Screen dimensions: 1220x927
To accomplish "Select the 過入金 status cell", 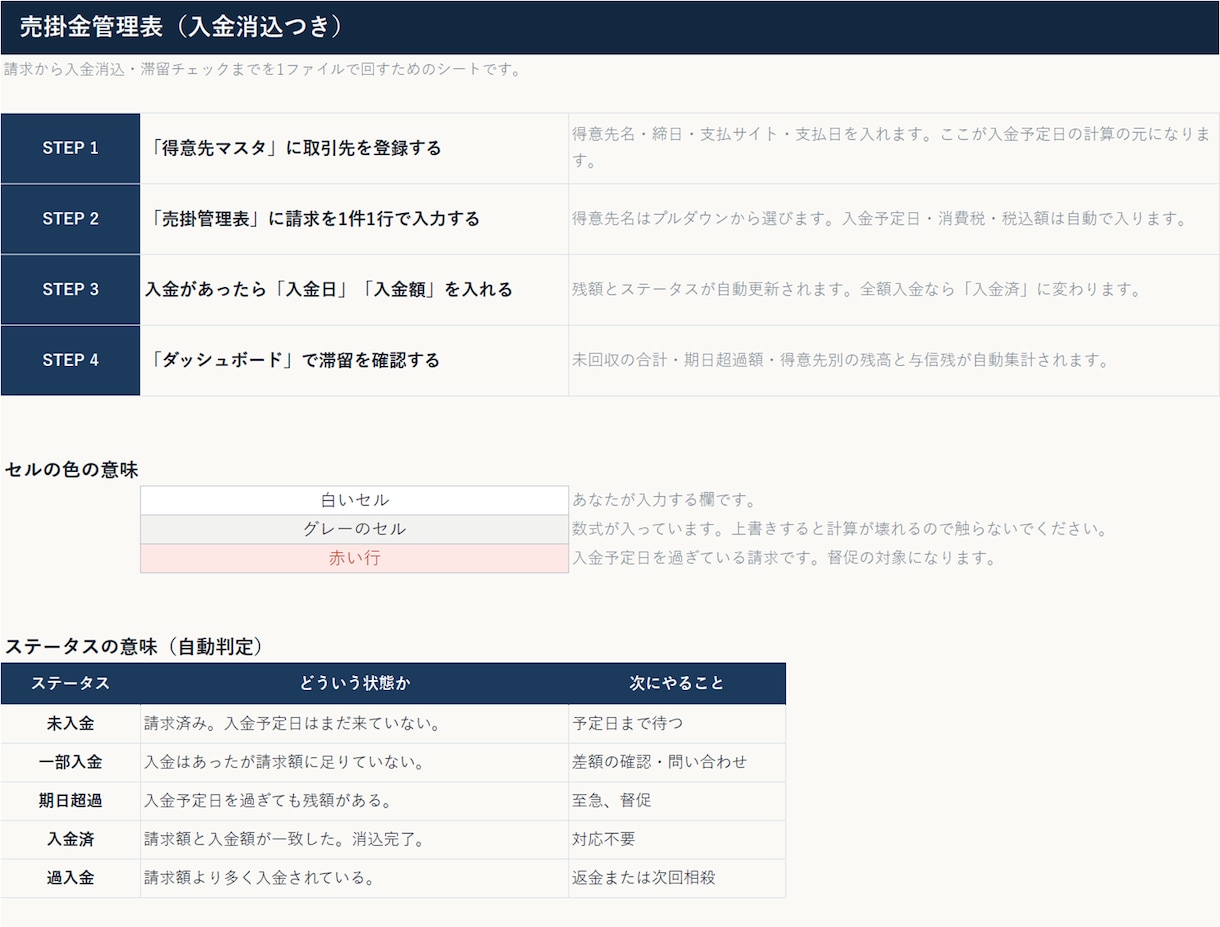I will [70, 878].
